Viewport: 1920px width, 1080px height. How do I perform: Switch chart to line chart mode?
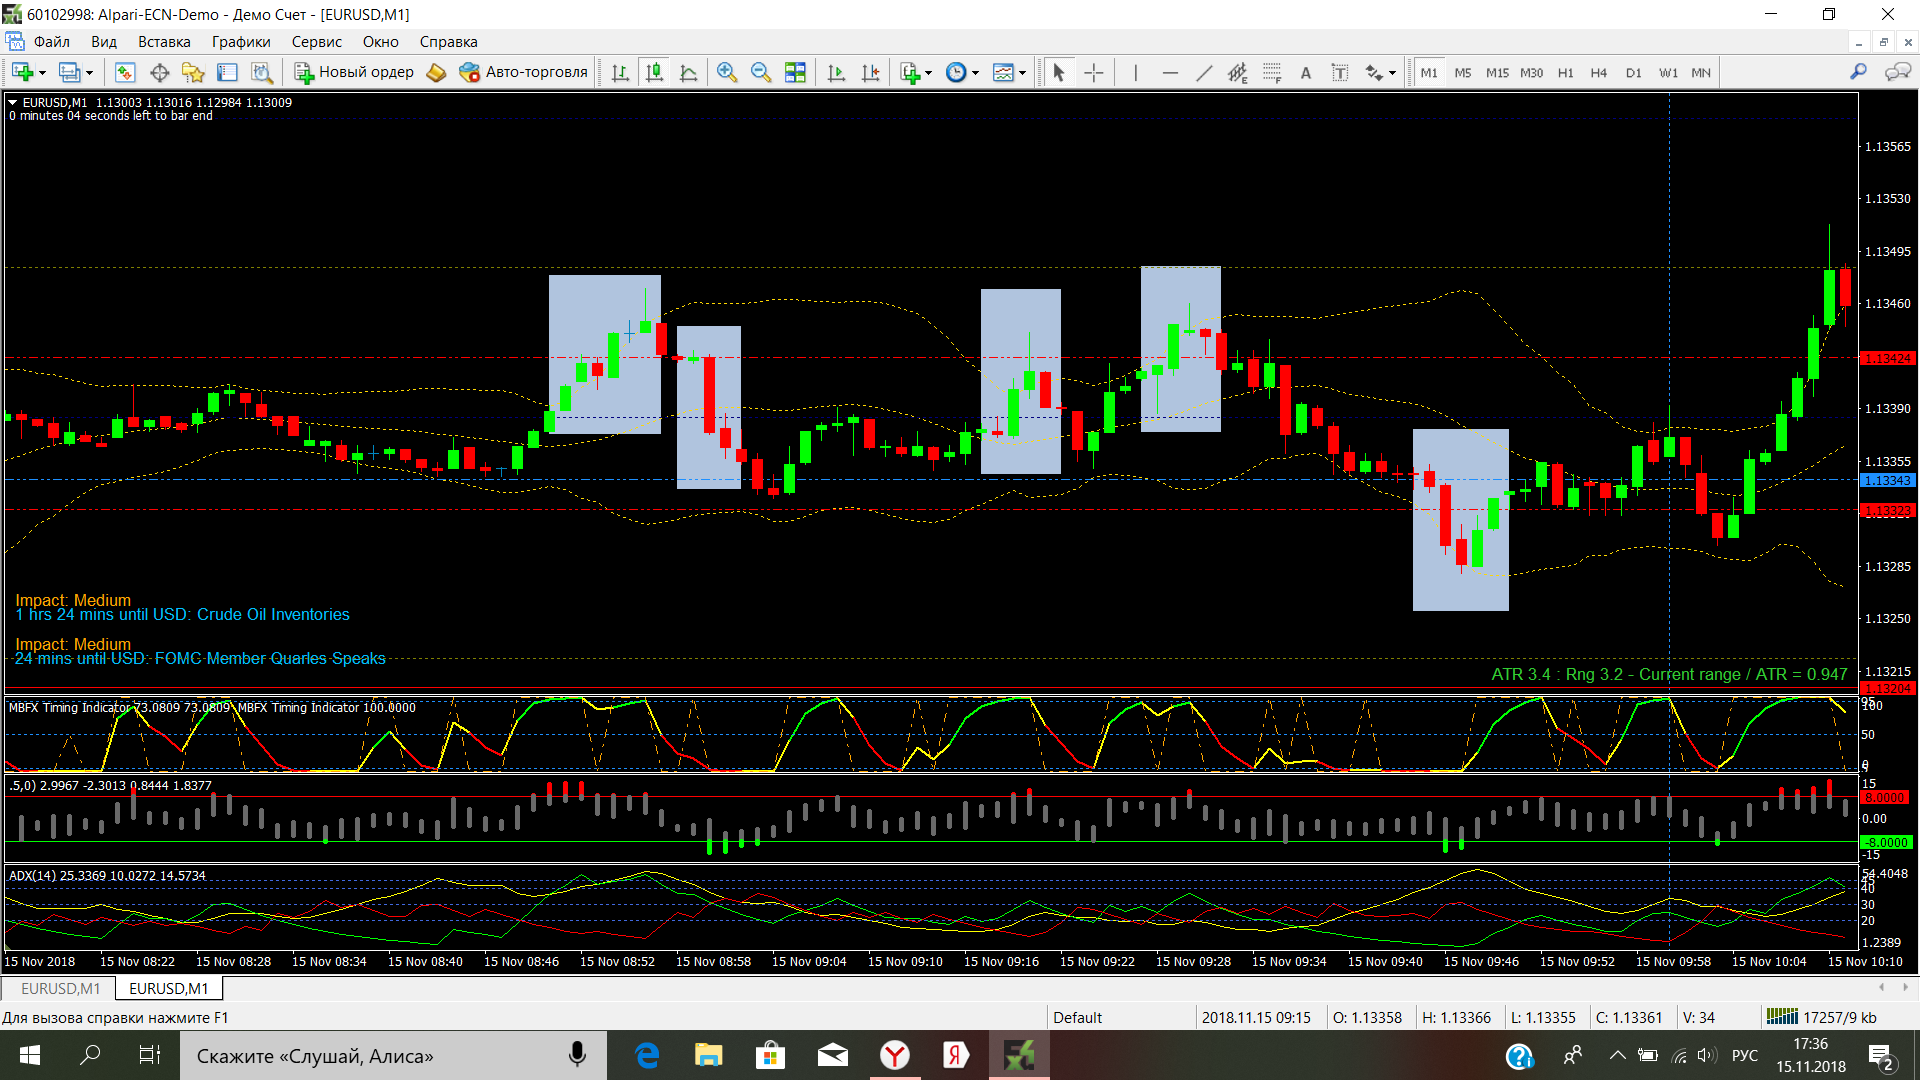(x=688, y=72)
